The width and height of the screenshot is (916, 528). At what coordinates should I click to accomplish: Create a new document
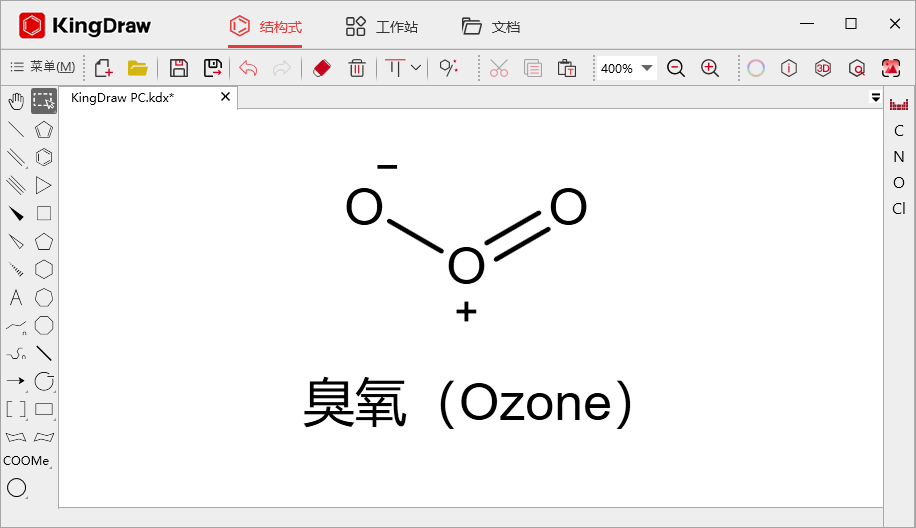pyautogui.click(x=103, y=68)
